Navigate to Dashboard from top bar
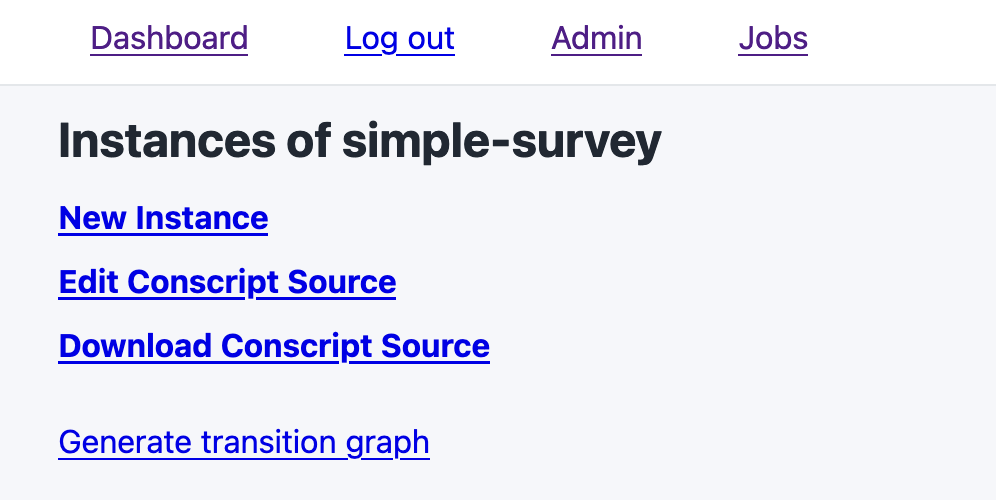996x500 pixels. tap(169, 39)
